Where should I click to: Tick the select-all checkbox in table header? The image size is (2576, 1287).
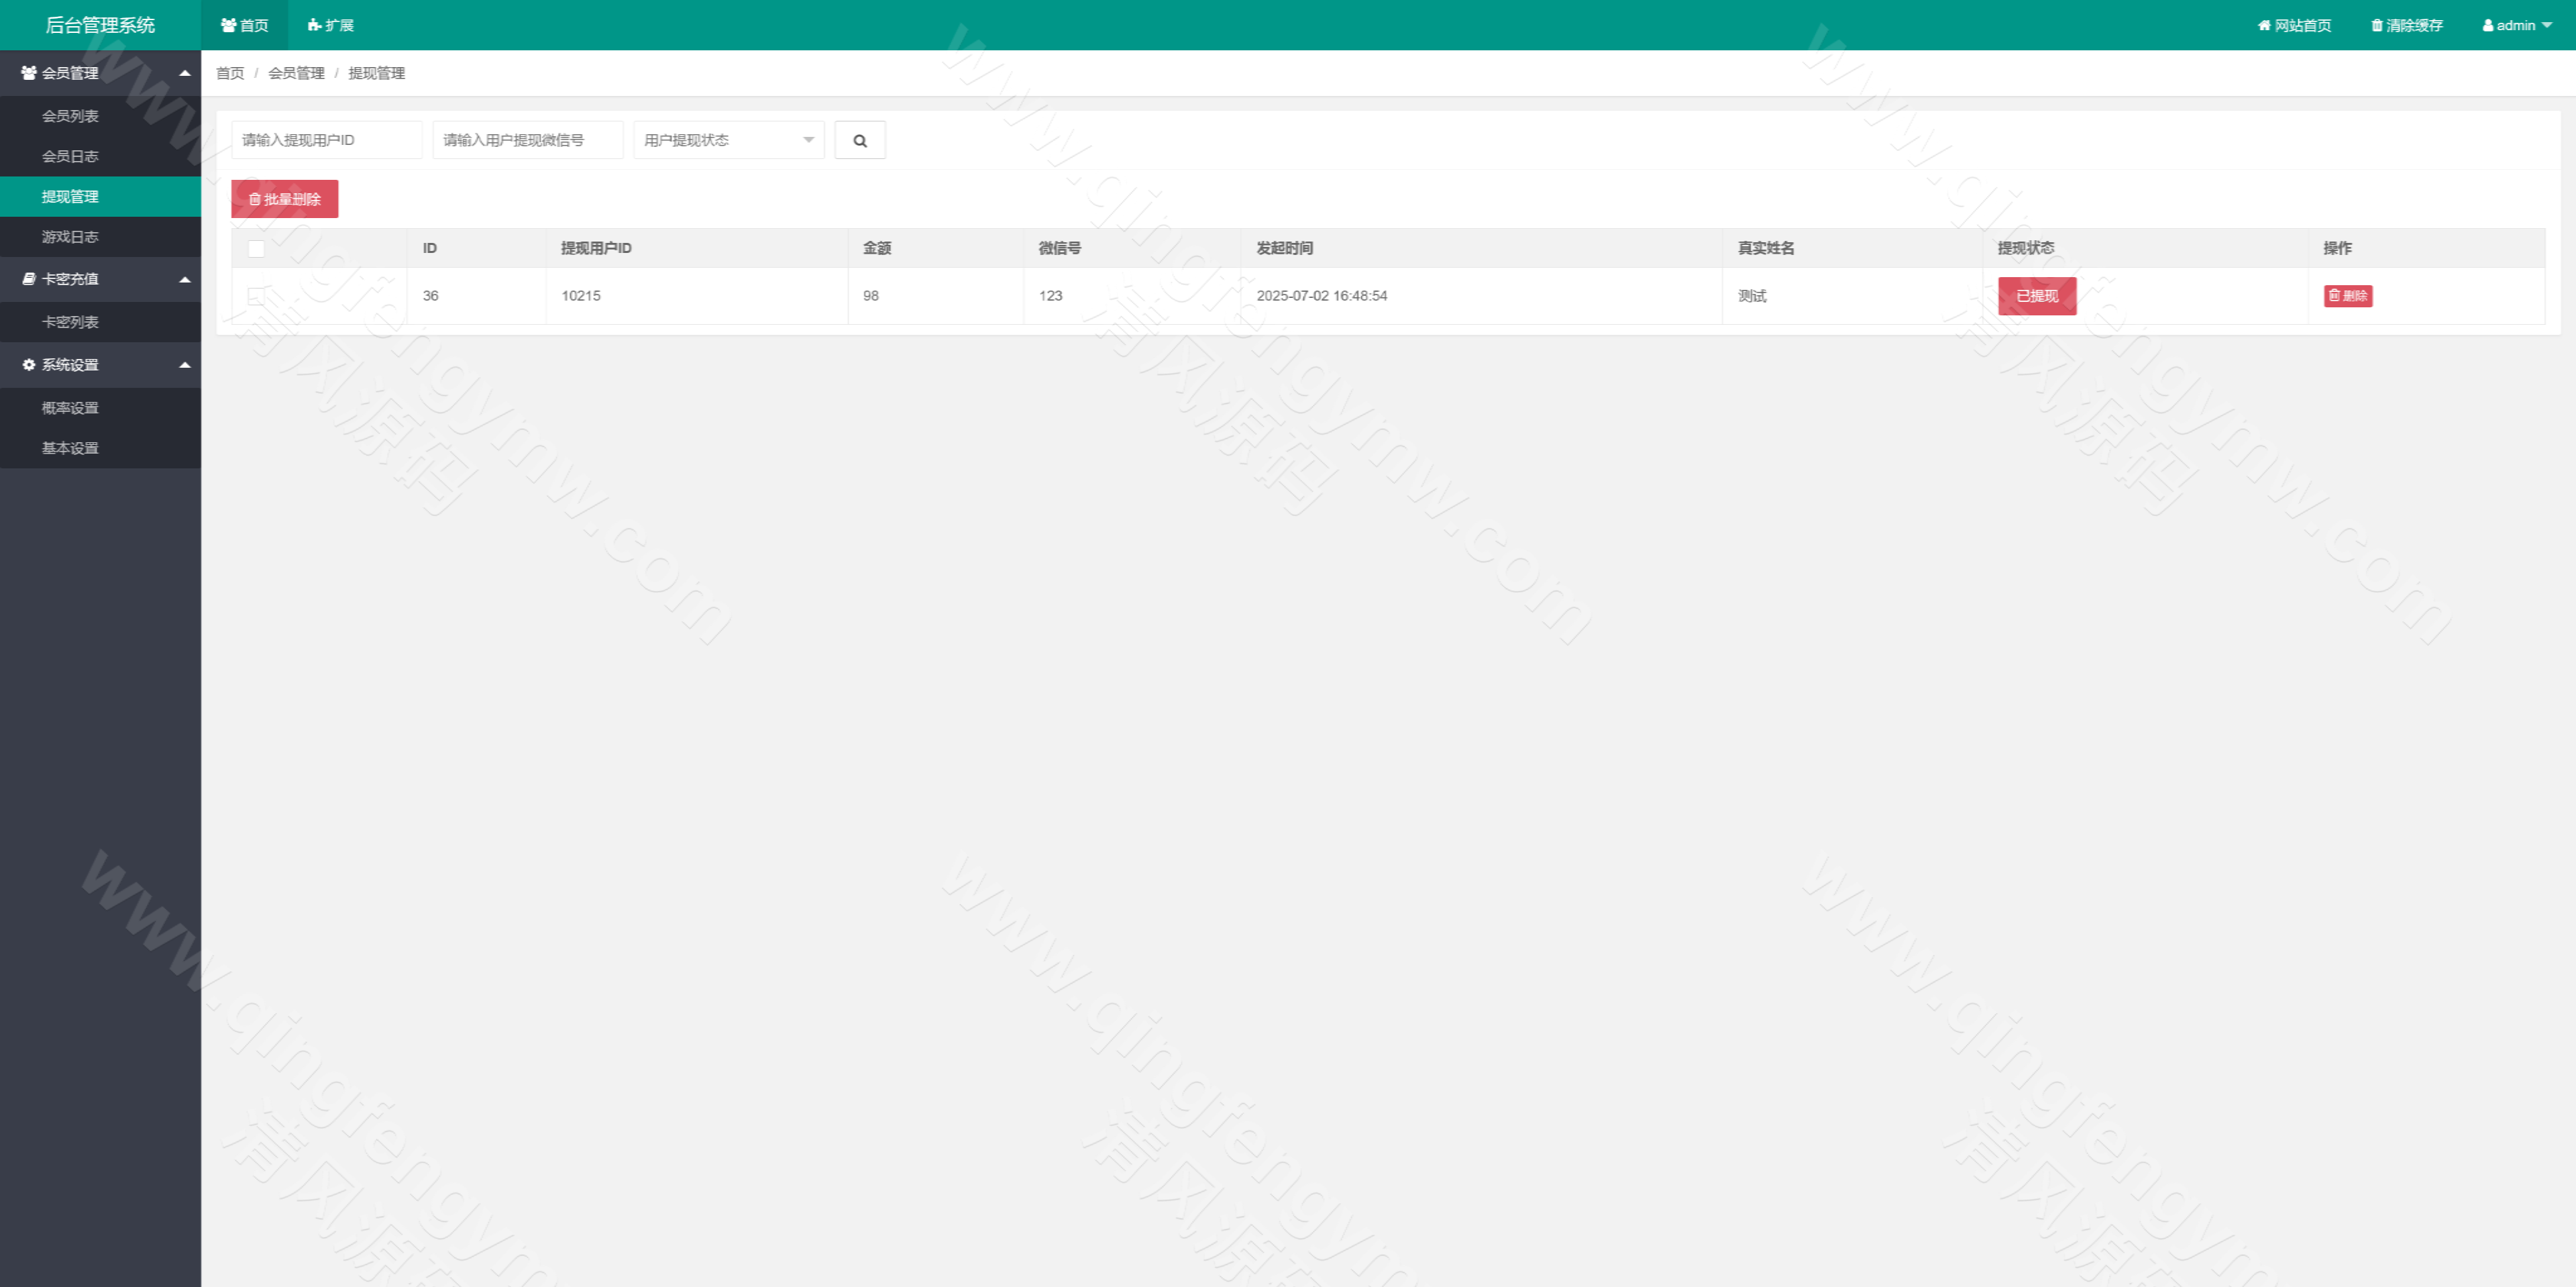click(x=256, y=248)
